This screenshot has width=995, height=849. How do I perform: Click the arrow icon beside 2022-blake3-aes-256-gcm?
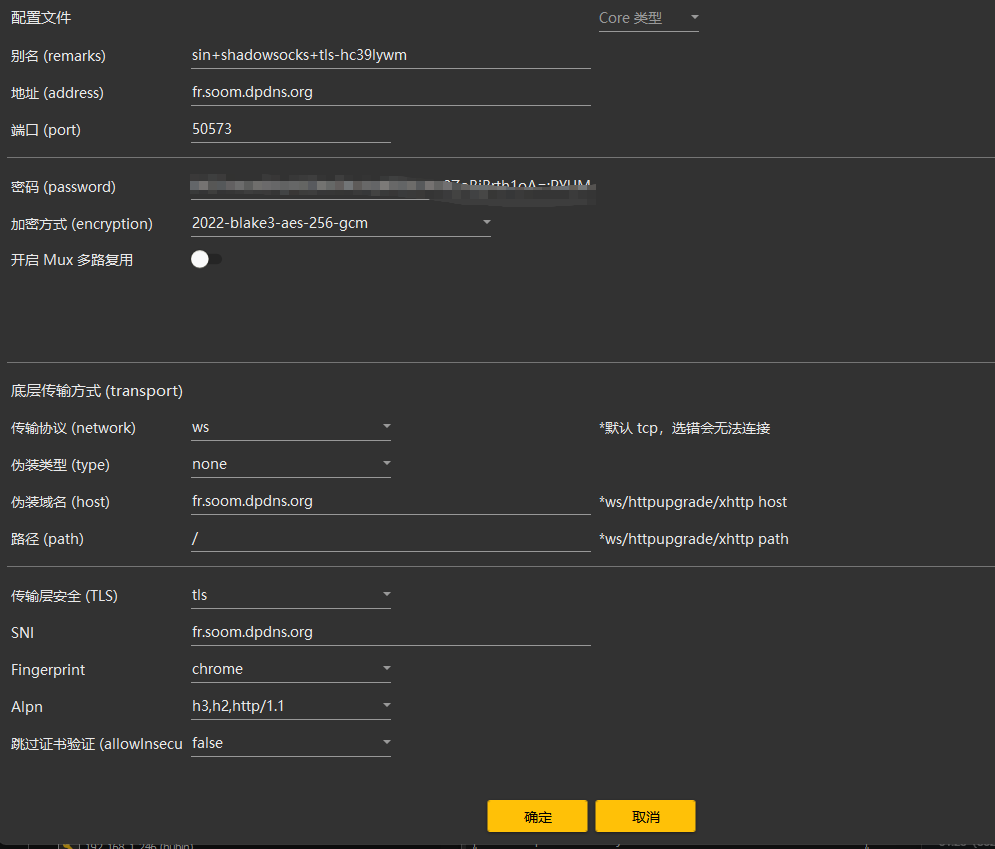click(486, 223)
